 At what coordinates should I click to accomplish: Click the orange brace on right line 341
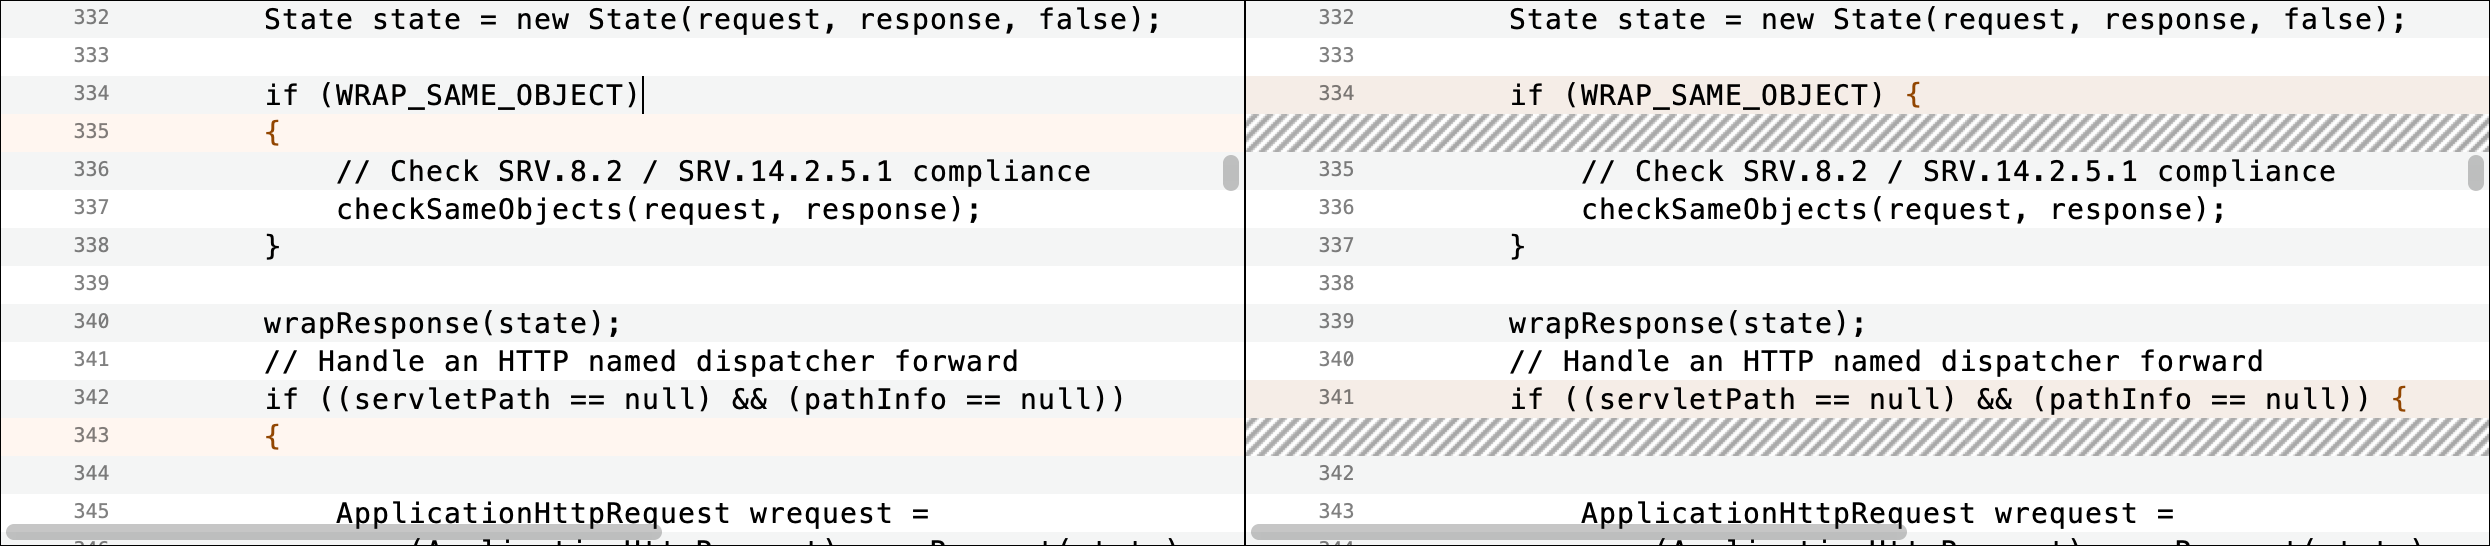(2399, 399)
